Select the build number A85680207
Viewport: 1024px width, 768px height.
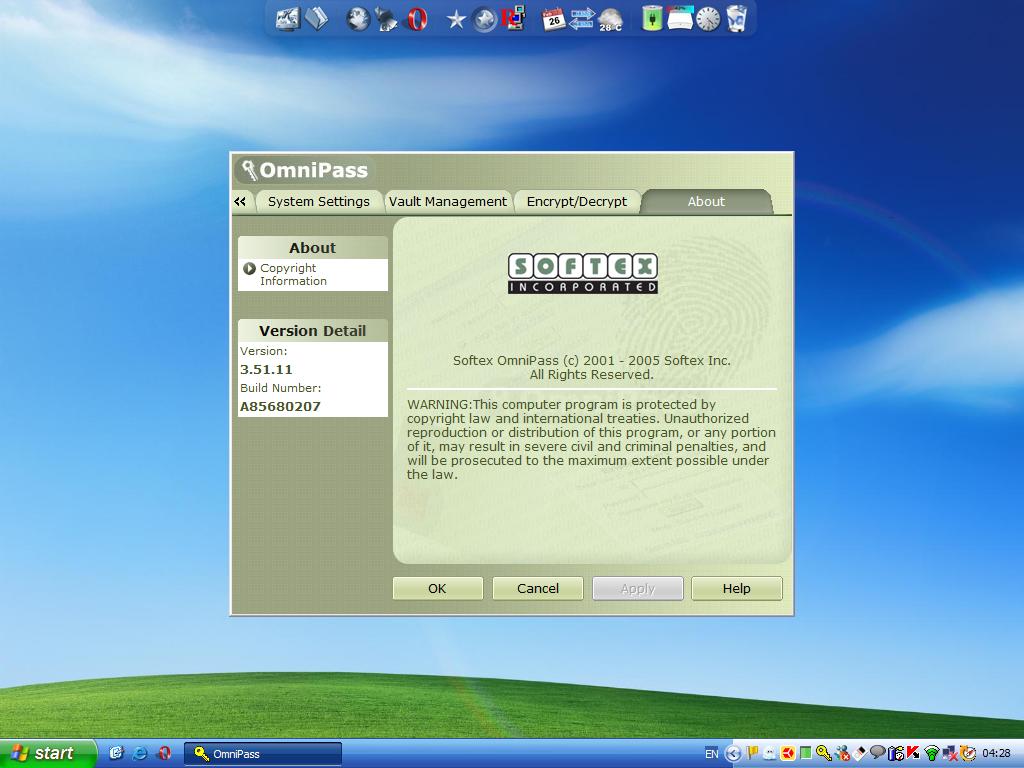click(280, 407)
